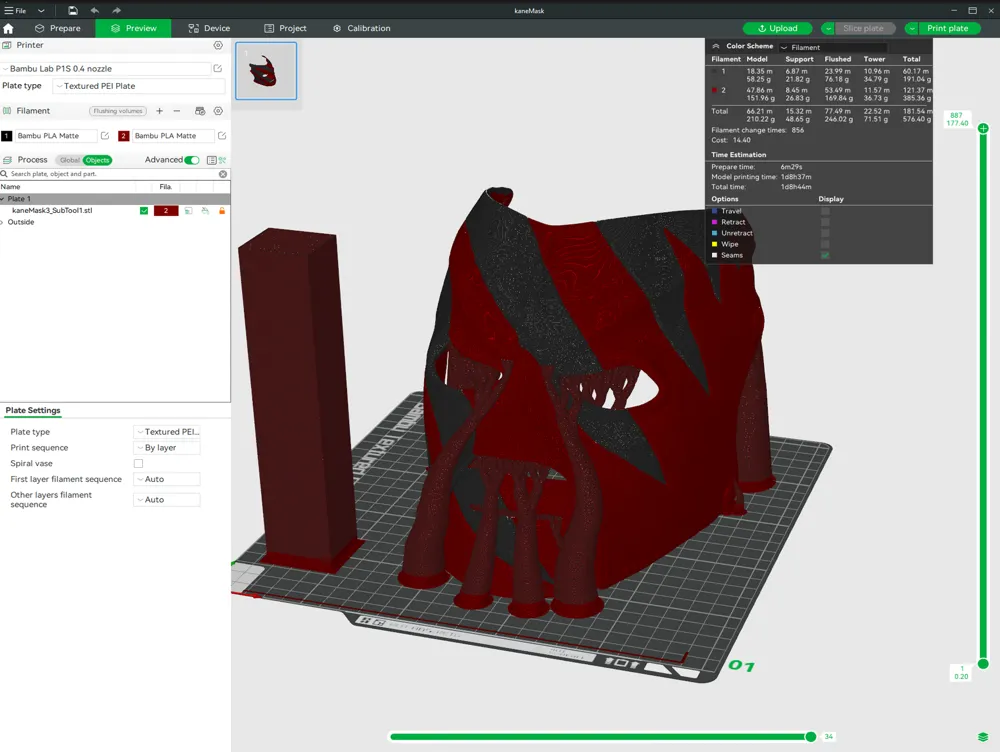
Task: Click the Print plate button
Action: pyautogui.click(x=948, y=28)
